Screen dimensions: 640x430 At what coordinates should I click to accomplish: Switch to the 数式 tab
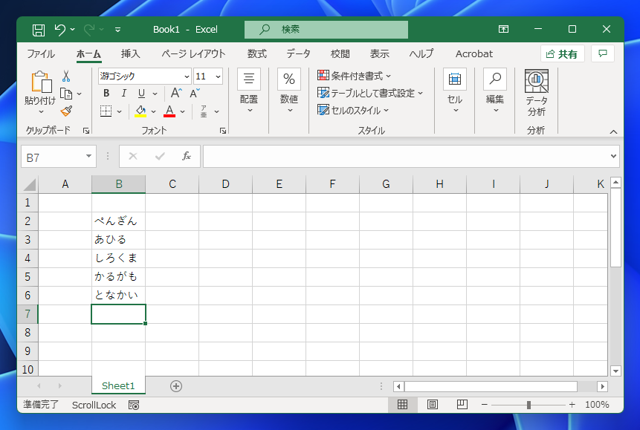coord(257,54)
